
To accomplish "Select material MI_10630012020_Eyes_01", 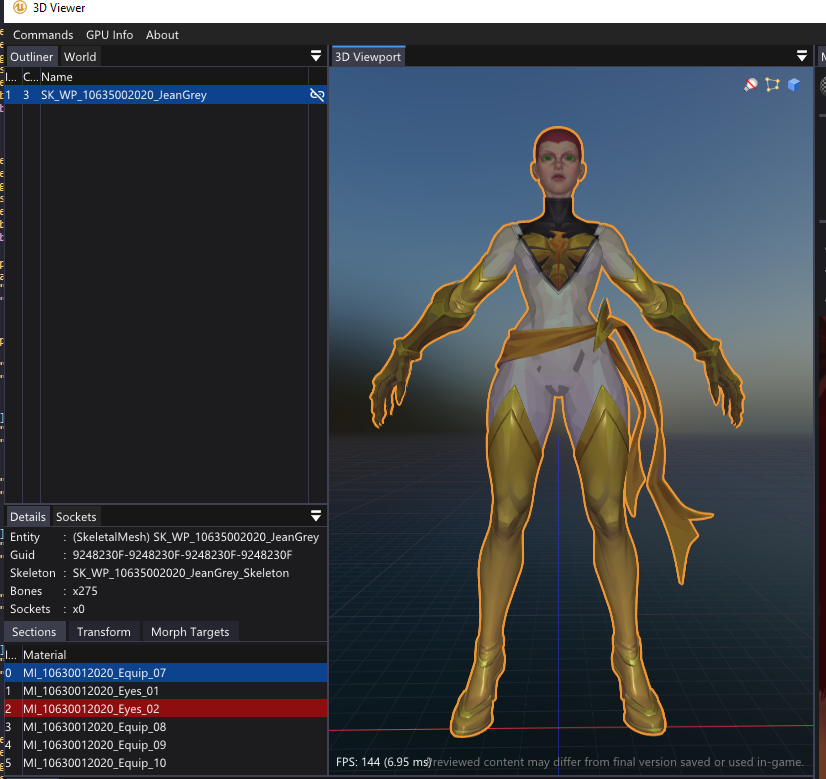I will [x=166, y=691].
